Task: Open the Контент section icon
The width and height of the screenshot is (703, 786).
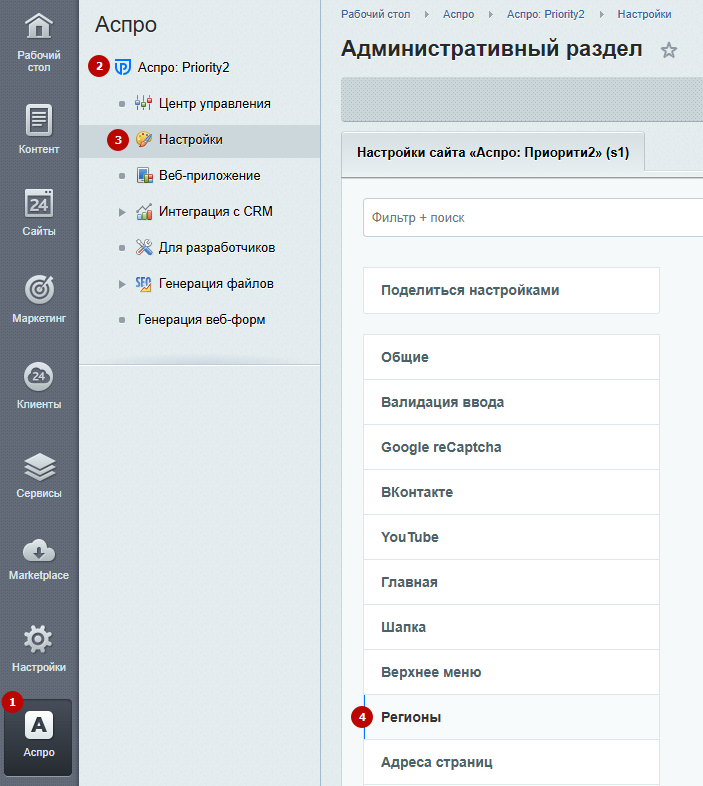Action: point(39,120)
